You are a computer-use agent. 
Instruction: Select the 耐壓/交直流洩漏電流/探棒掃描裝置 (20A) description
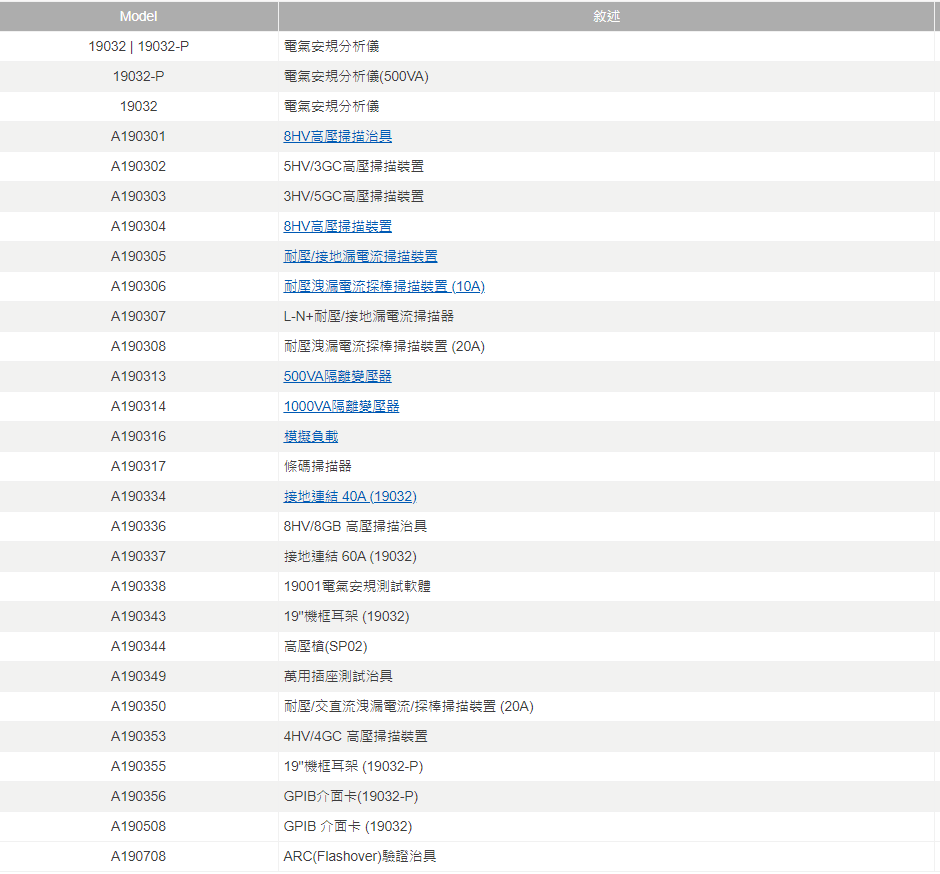tap(408, 706)
